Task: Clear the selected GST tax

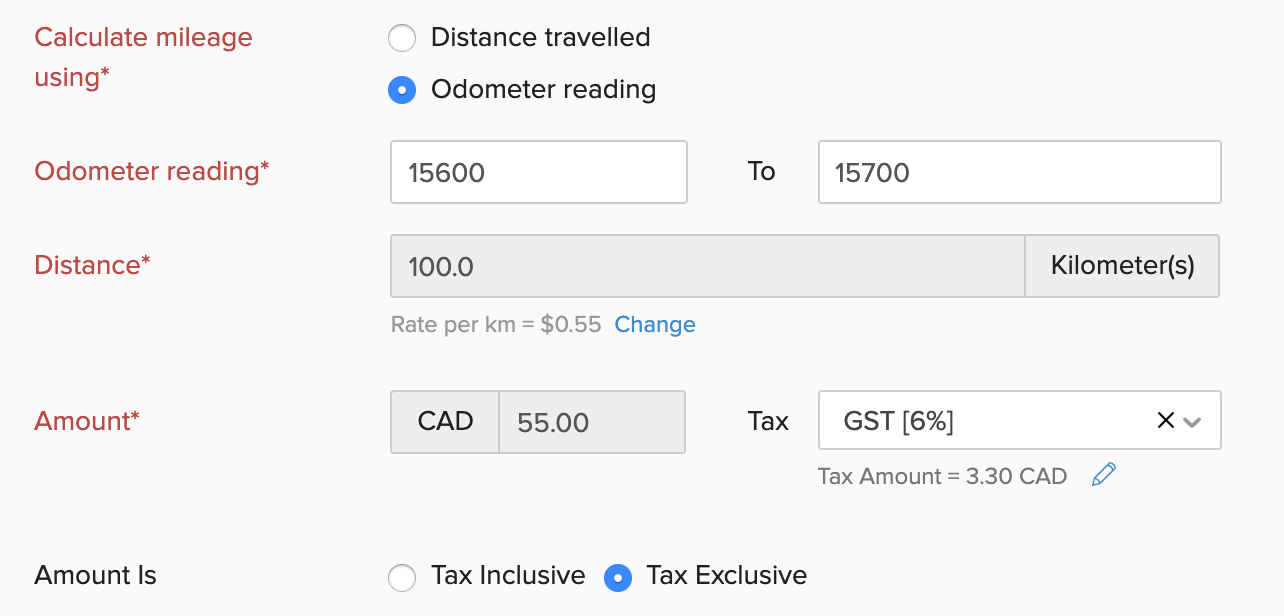Action: pos(1165,421)
